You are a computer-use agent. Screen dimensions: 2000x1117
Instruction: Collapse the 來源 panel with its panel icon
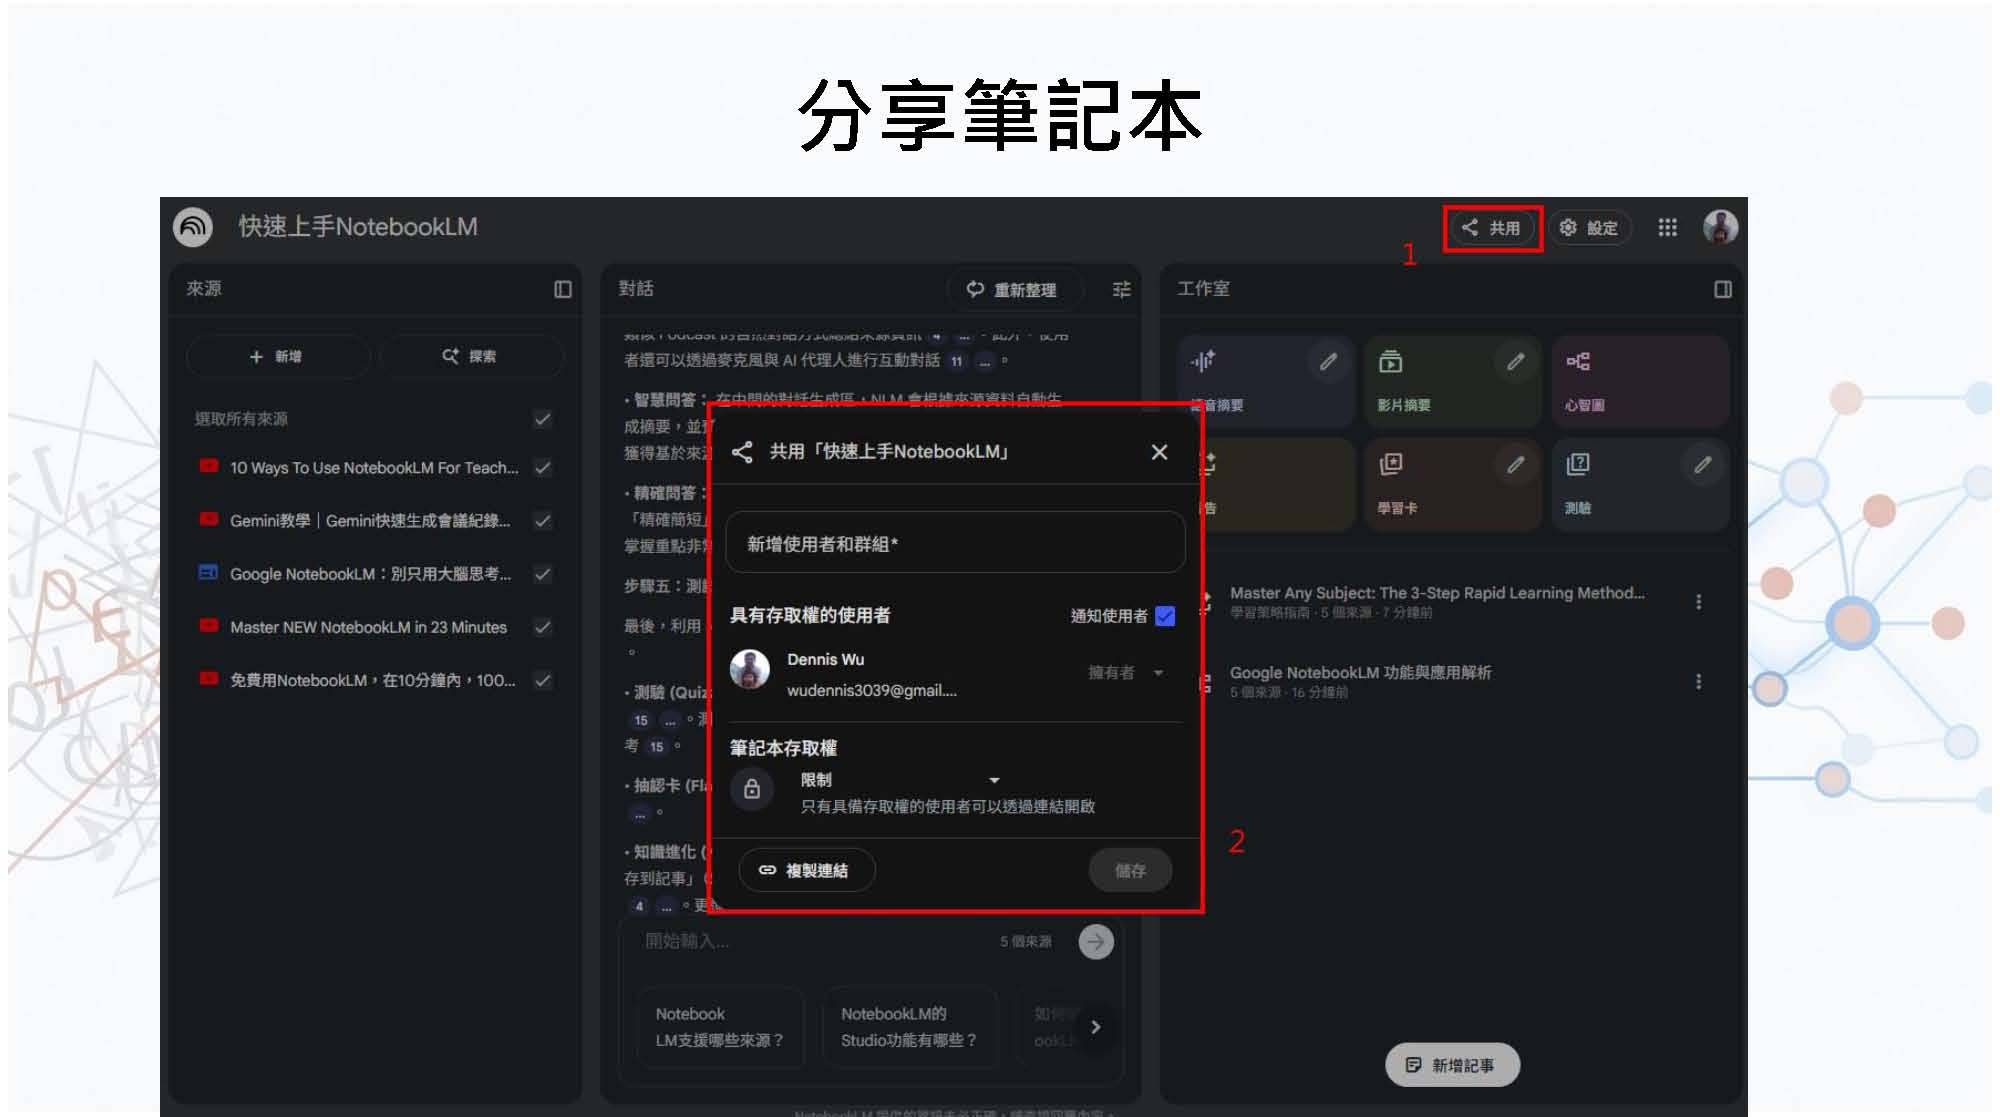pyautogui.click(x=564, y=289)
